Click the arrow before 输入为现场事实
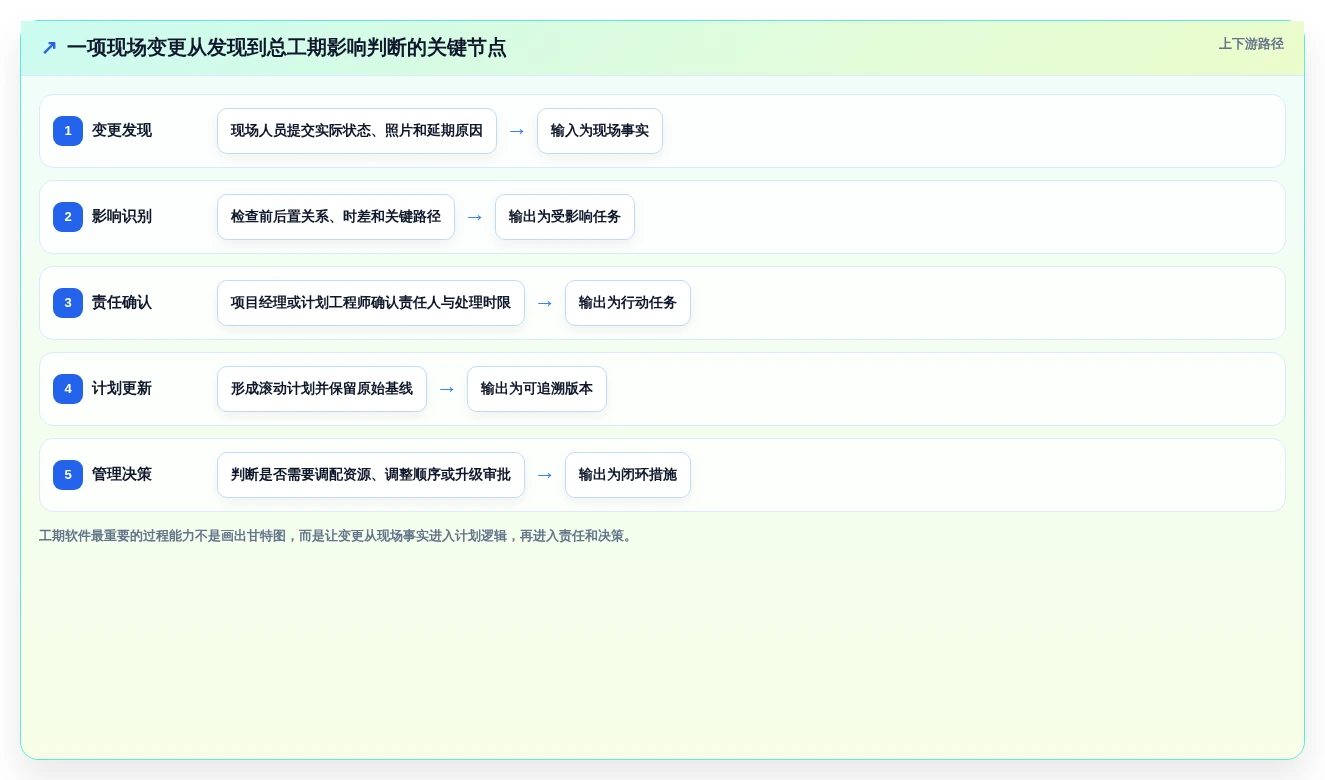This screenshot has height=780, width=1325. tap(517, 131)
